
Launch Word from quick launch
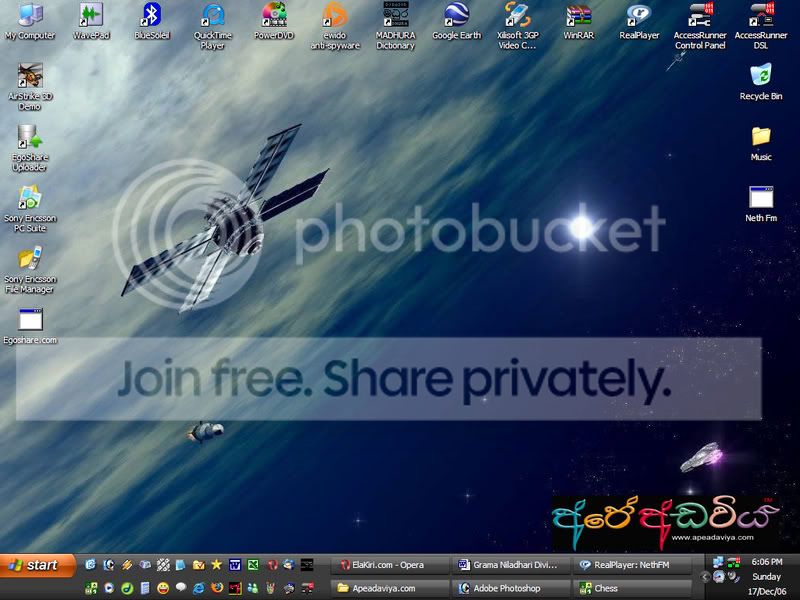click(x=235, y=564)
